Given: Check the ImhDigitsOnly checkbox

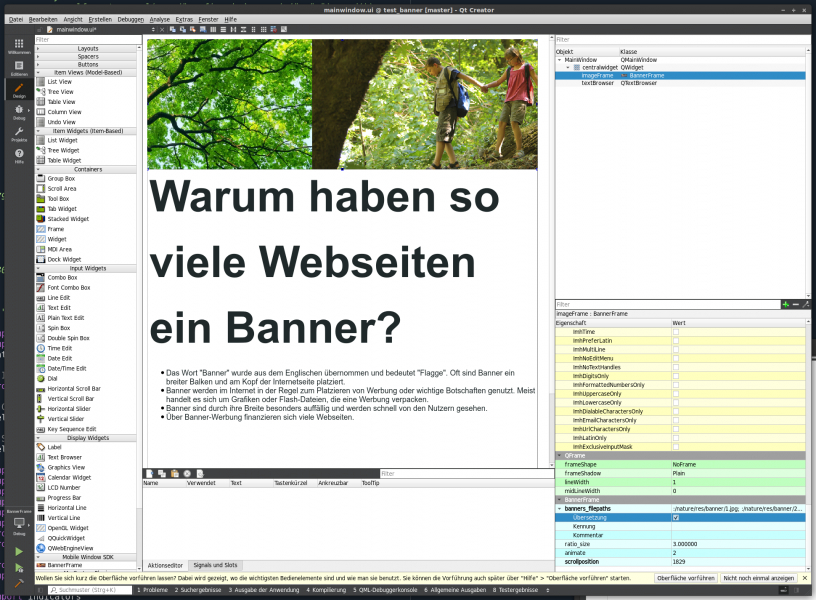Looking at the screenshot, I should coord(676,375).
